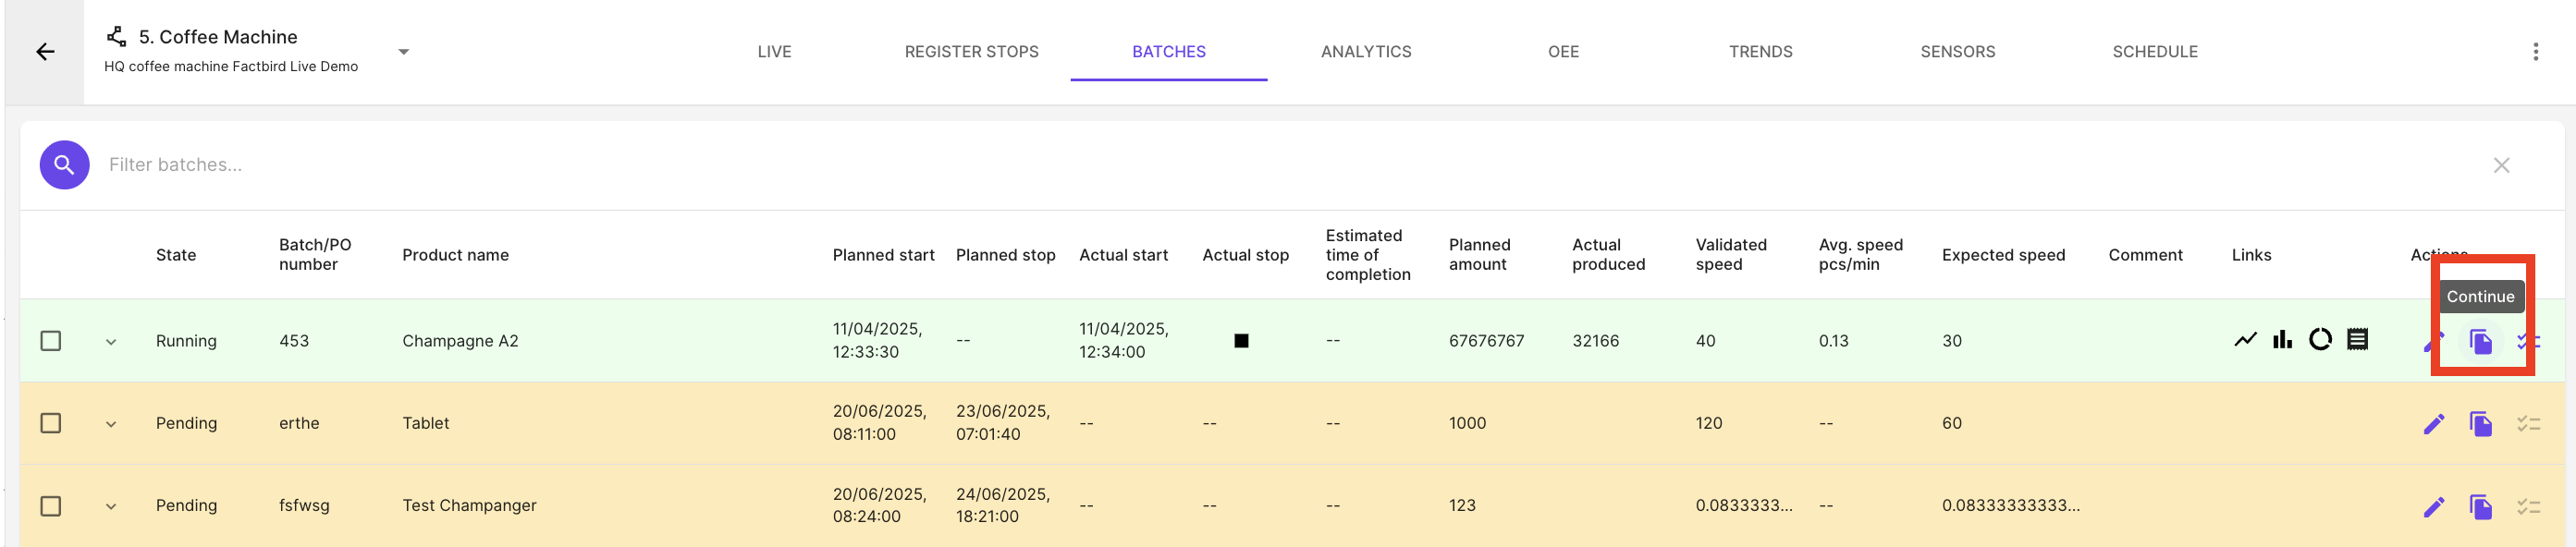The image size is (2576, 547).
Task: Check the Test Champanger batch checkbox
Action: pos(51,506)
